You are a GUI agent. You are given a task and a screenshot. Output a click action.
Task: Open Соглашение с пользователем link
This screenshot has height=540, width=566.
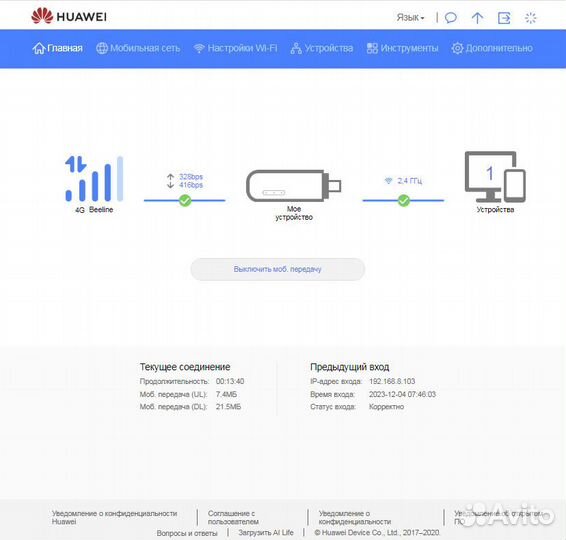(x=233, y=517)
